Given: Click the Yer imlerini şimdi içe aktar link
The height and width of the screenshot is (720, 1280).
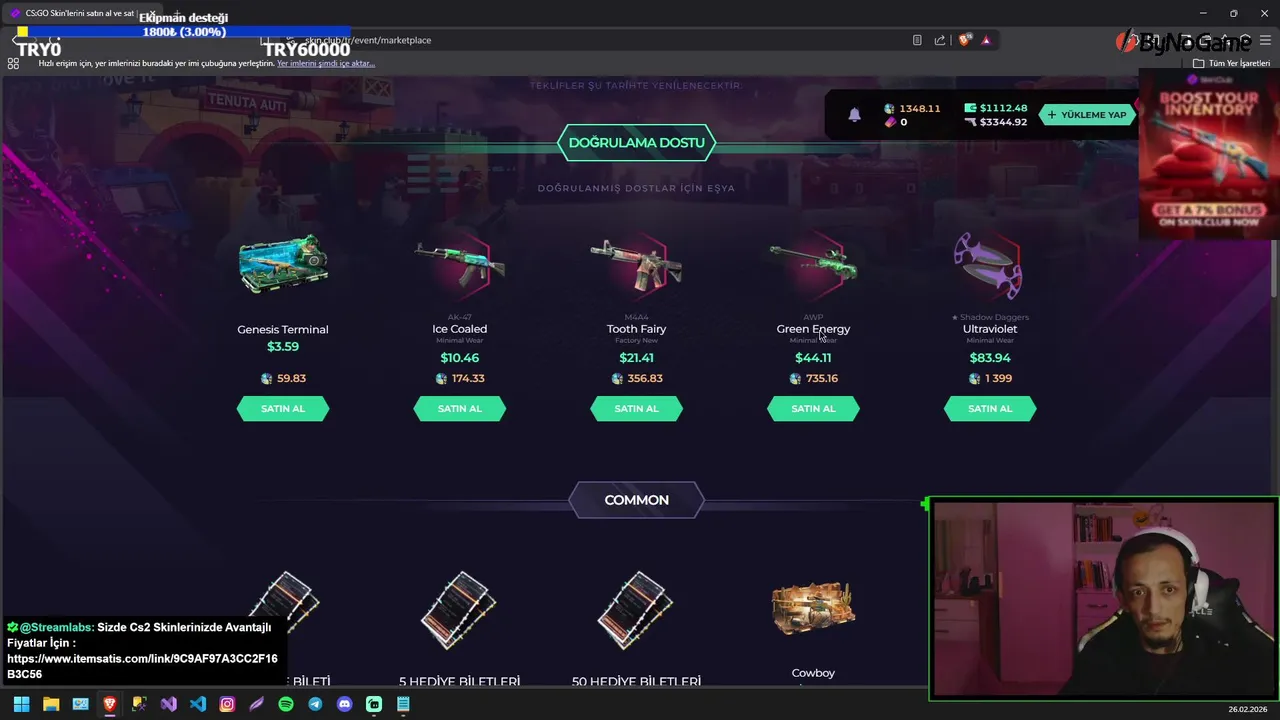Looking at the screenshot, I should tap(326, 63).
